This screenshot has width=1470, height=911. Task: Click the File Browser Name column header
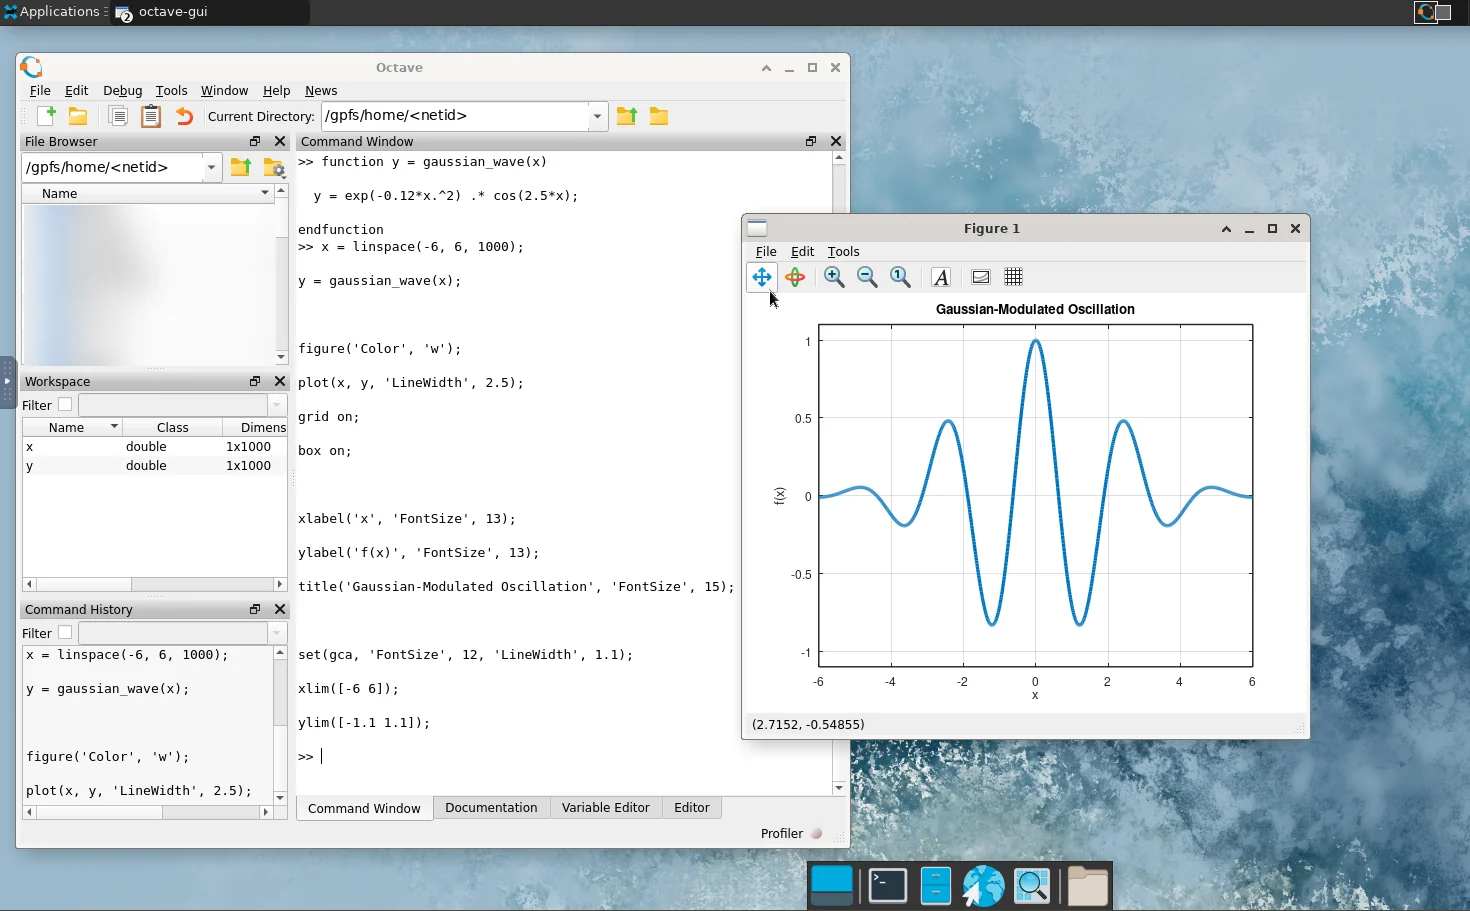[147, 193]
